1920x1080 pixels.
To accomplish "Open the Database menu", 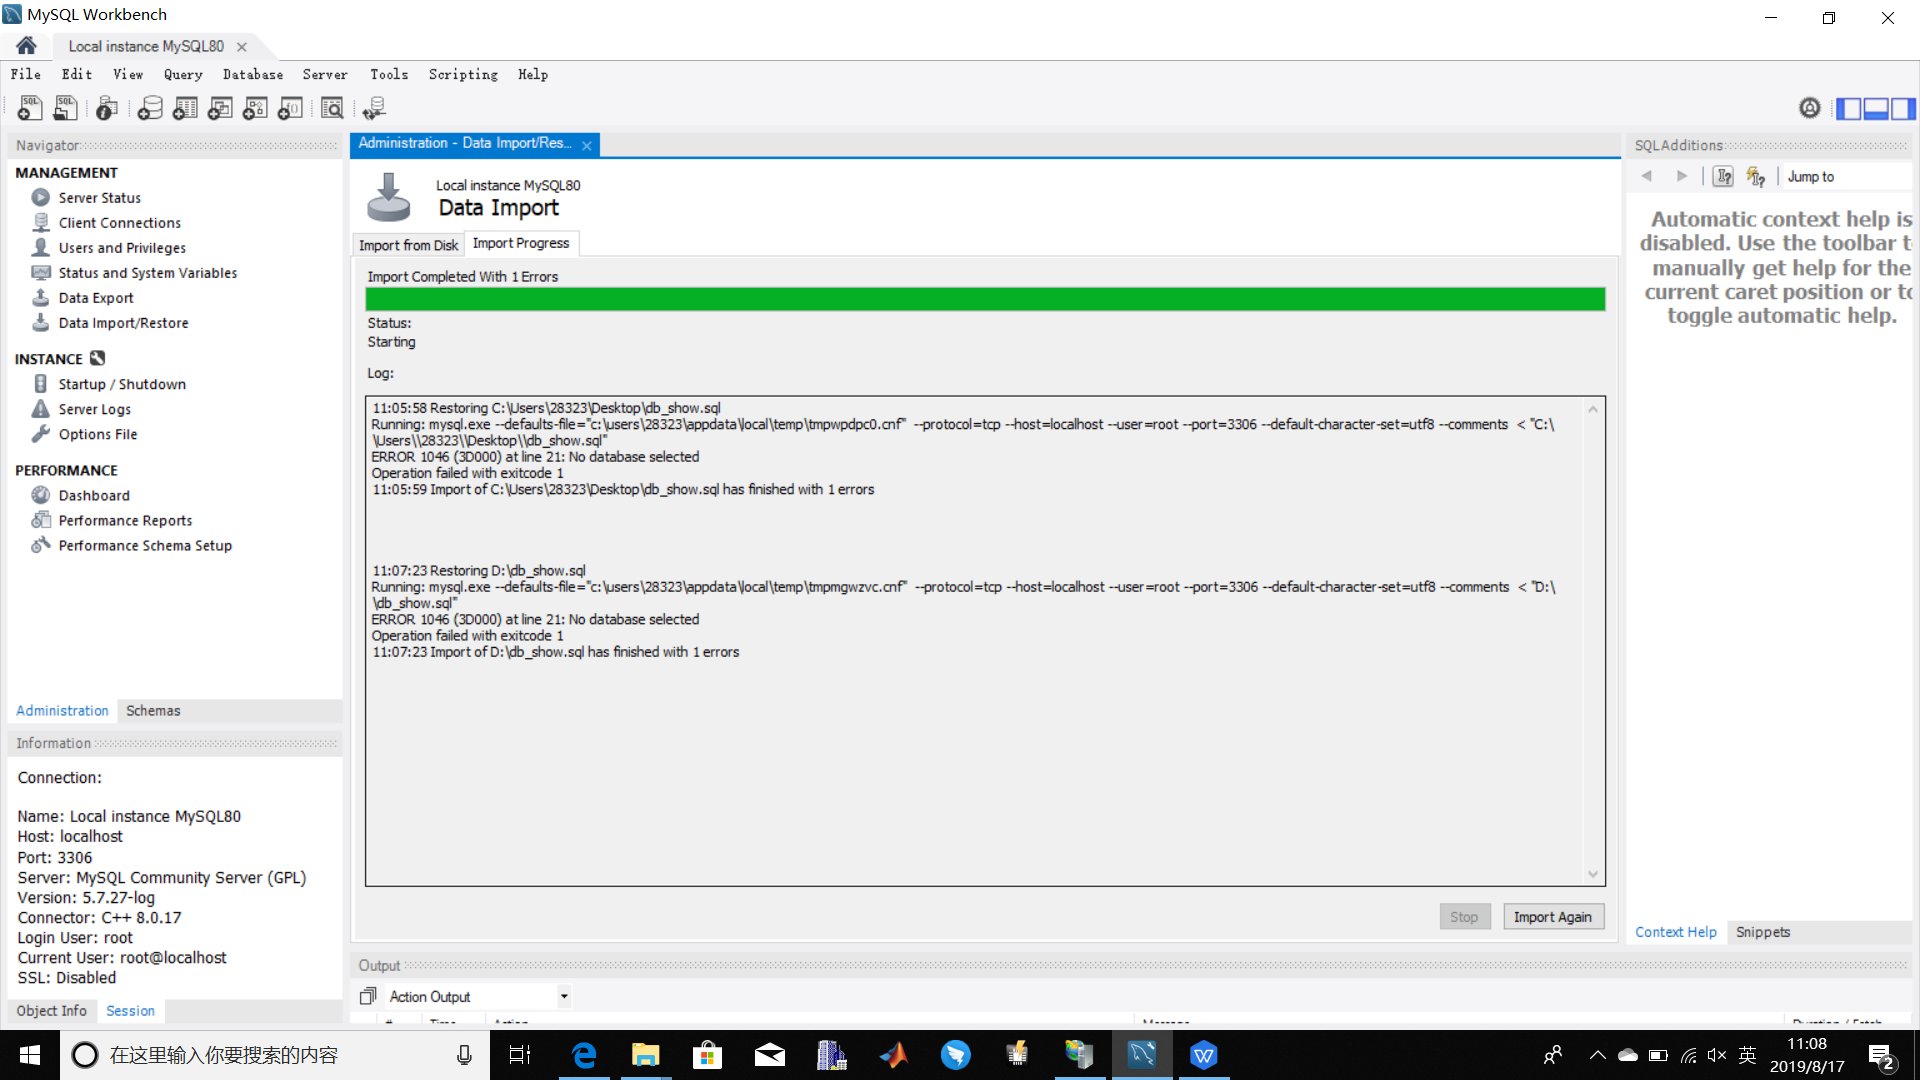I will [x=253, y=74].
